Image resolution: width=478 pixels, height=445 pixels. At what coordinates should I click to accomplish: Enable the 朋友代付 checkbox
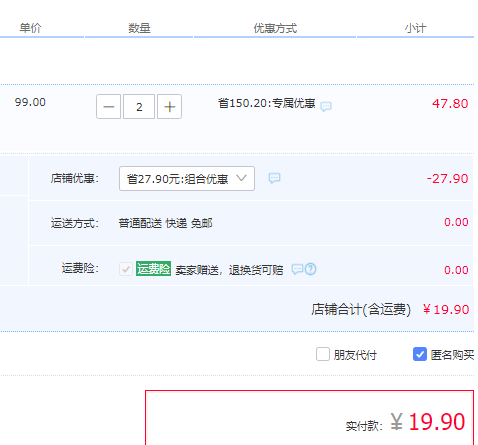click(x=323, y=354)
